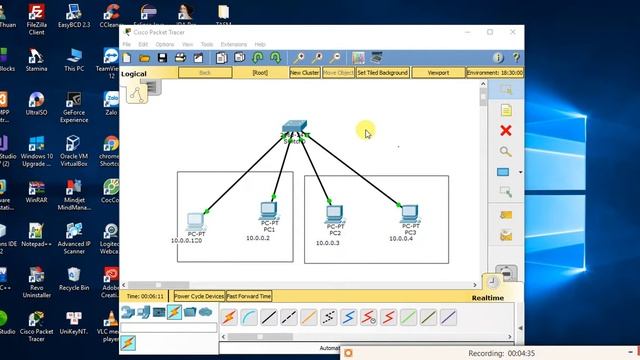Image resolution: width=640 pixels, height=360 pixels.
Task: Click the Environment time button
Action: point(495,73)
